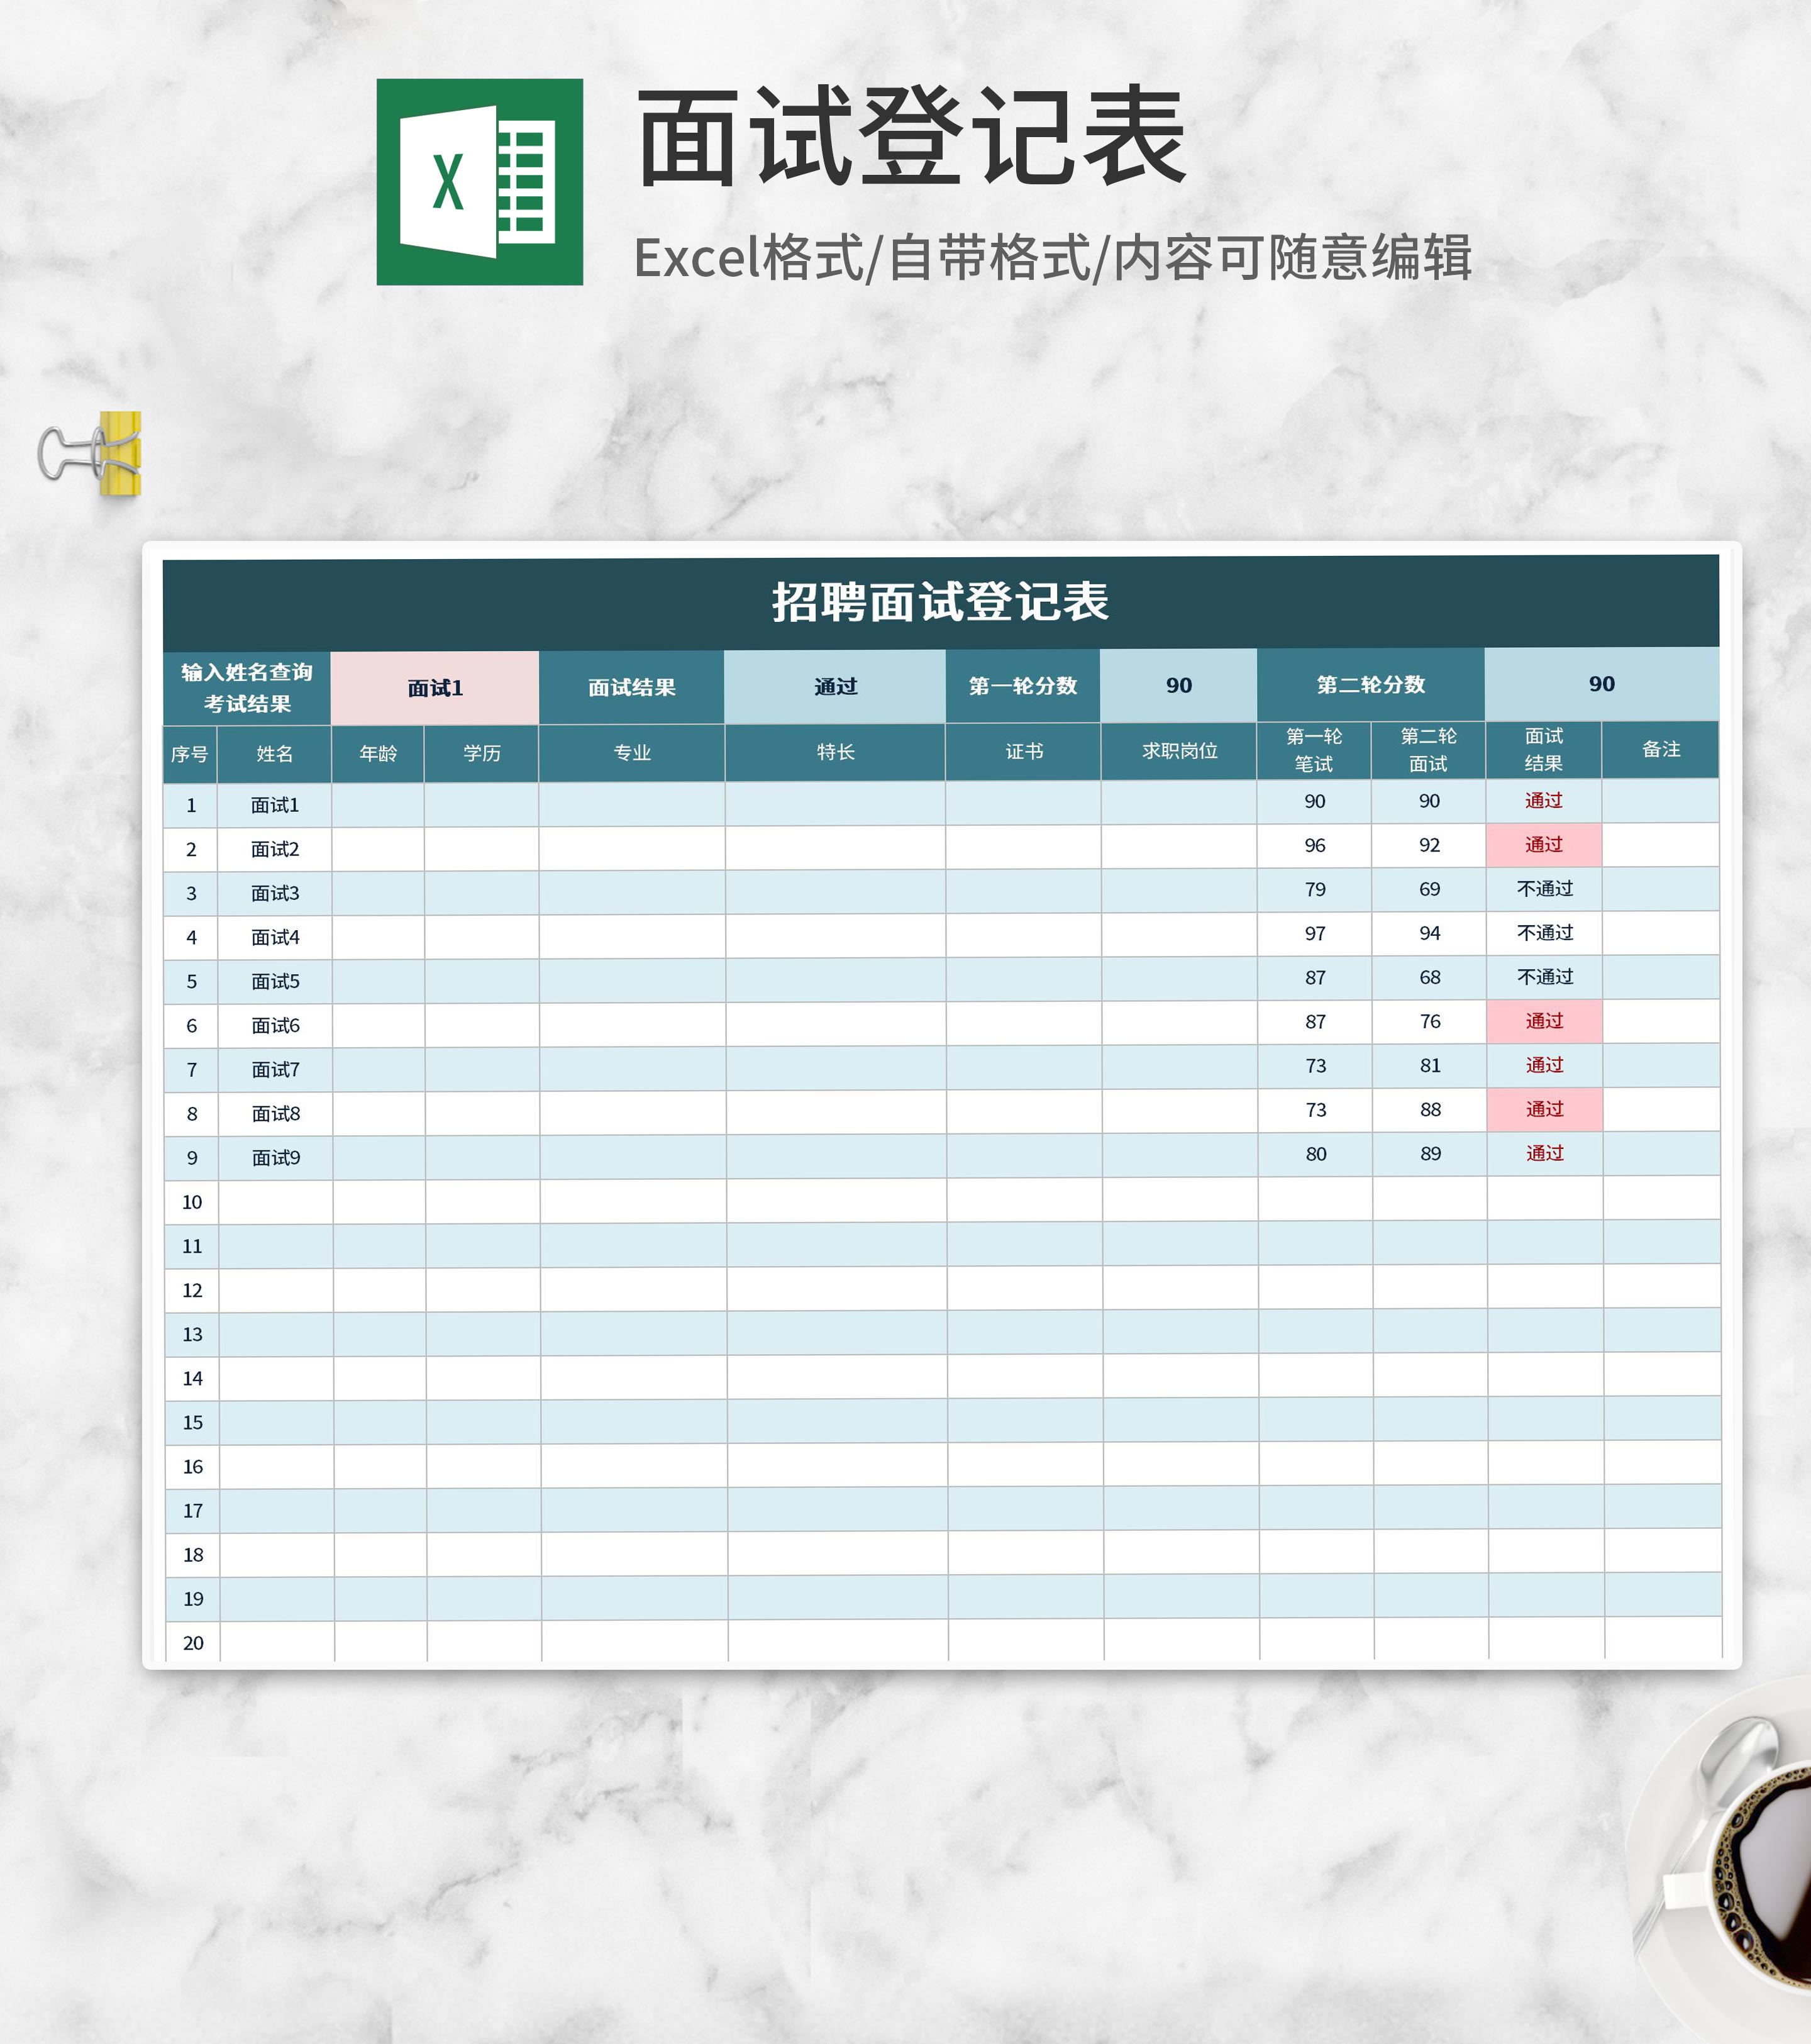Select the 面试结果 lookup label cell
Viewport: 1811px width, 2044px height.
631,688
